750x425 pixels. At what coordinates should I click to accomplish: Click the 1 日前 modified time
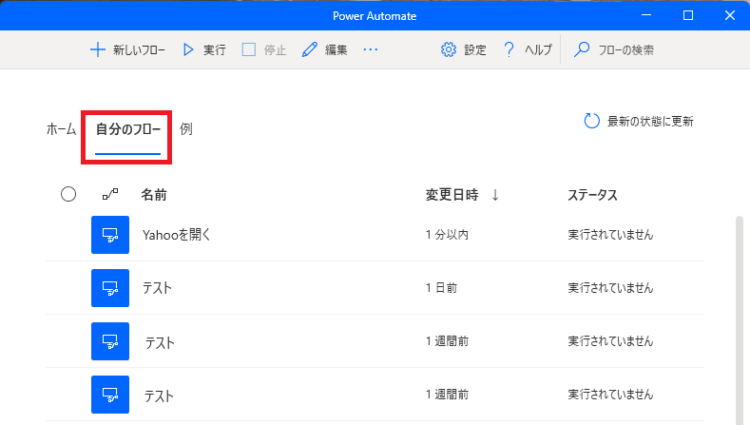tap(441, 288)
